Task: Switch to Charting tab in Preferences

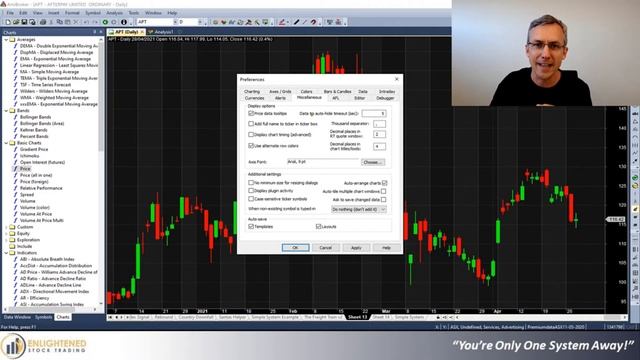Action: 252,91
